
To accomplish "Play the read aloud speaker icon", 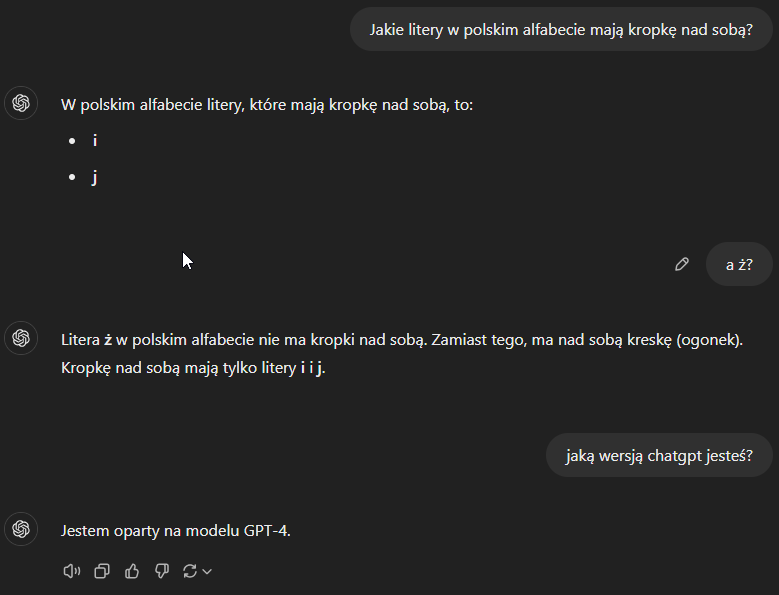I will pos(72,571).
